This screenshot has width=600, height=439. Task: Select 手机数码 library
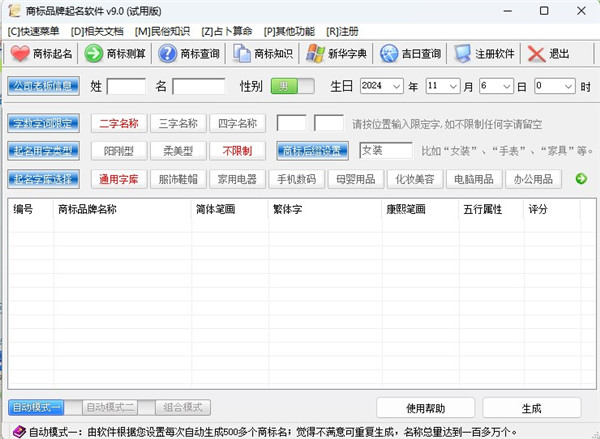[297, 179]
